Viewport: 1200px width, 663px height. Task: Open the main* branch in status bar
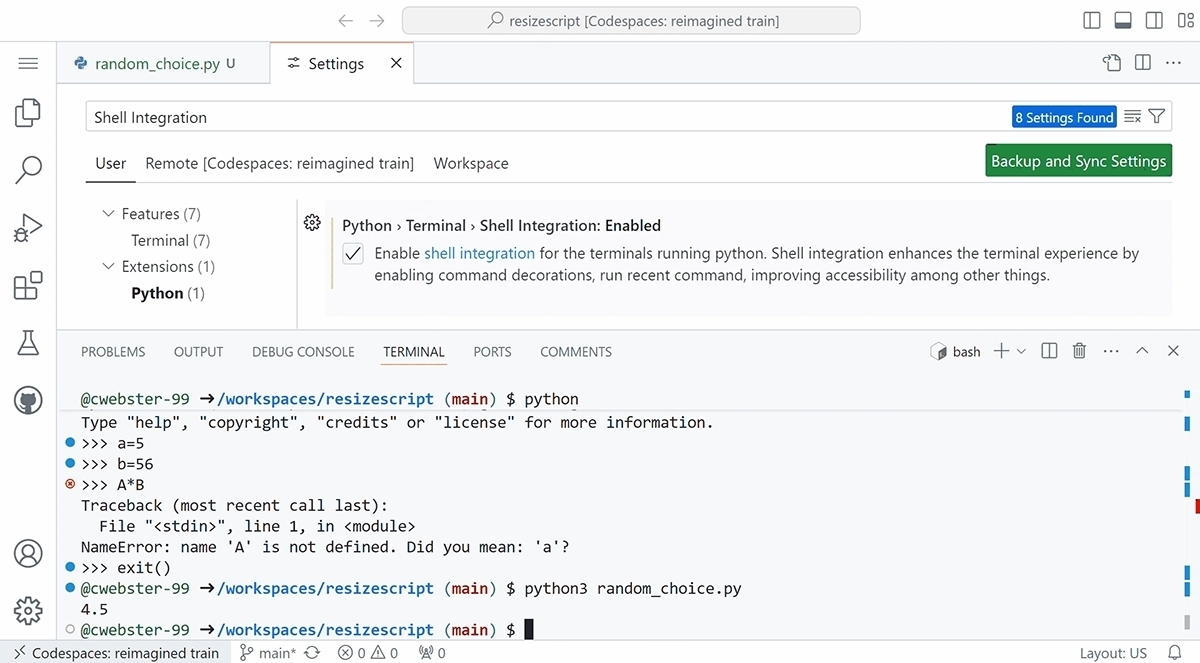pos(268,653)
